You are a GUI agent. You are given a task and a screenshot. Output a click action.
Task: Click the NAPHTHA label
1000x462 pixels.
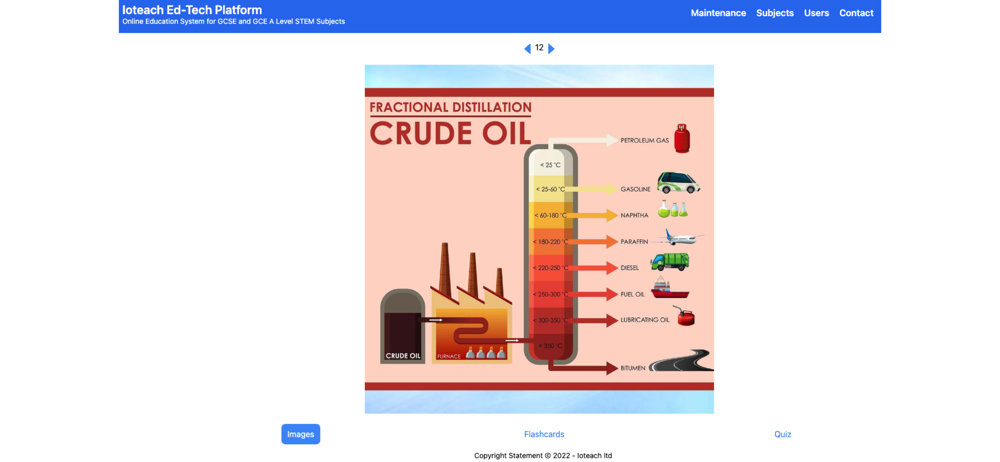coord(635,216)
